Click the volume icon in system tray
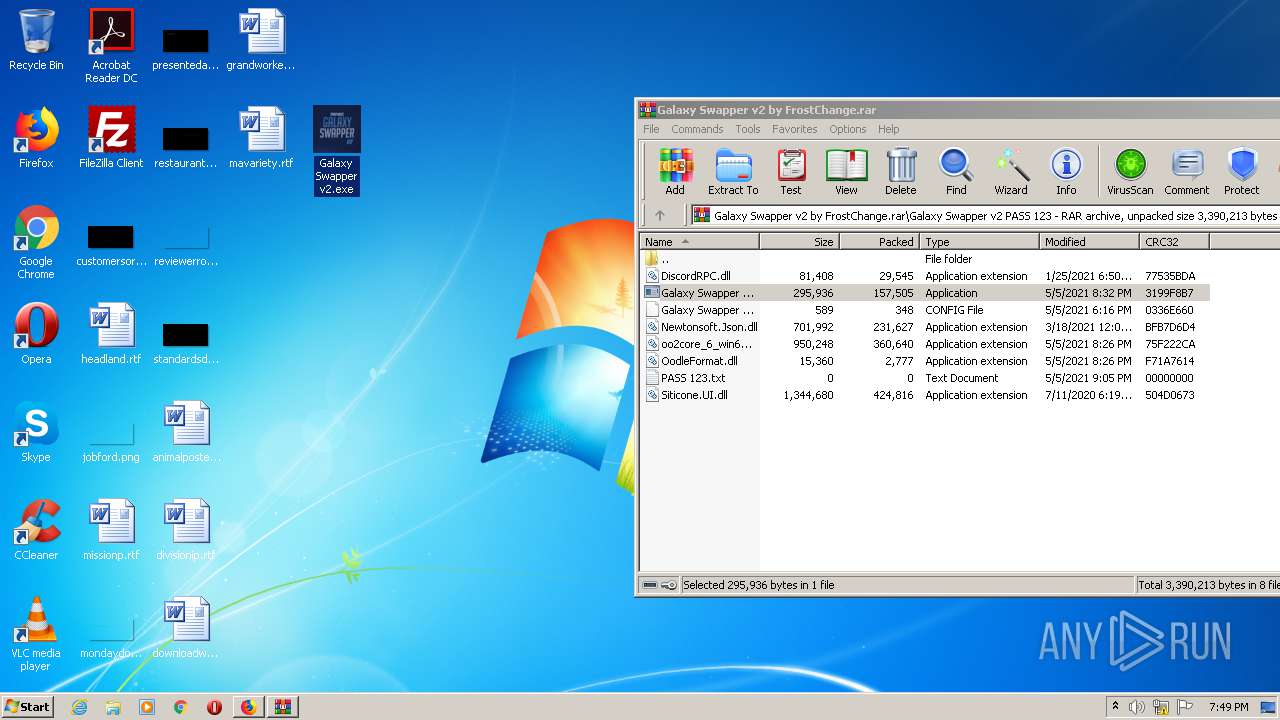The height and width of the screenshot is (720, 1280). (1137, 707)
